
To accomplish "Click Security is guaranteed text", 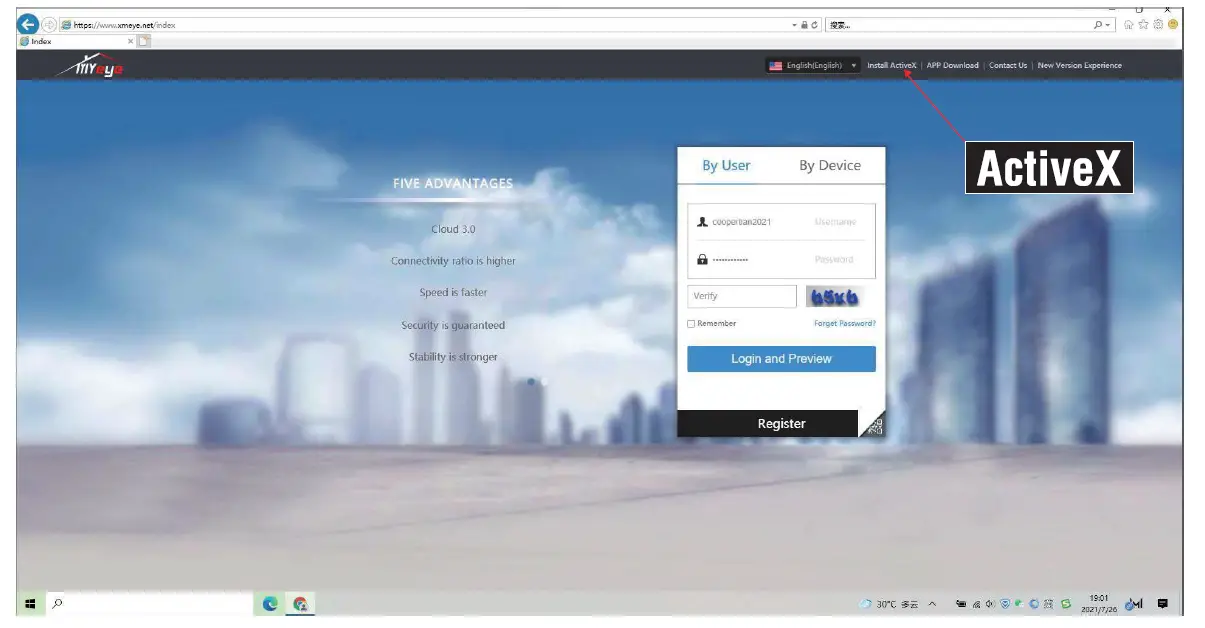I will tap(453, 325).
